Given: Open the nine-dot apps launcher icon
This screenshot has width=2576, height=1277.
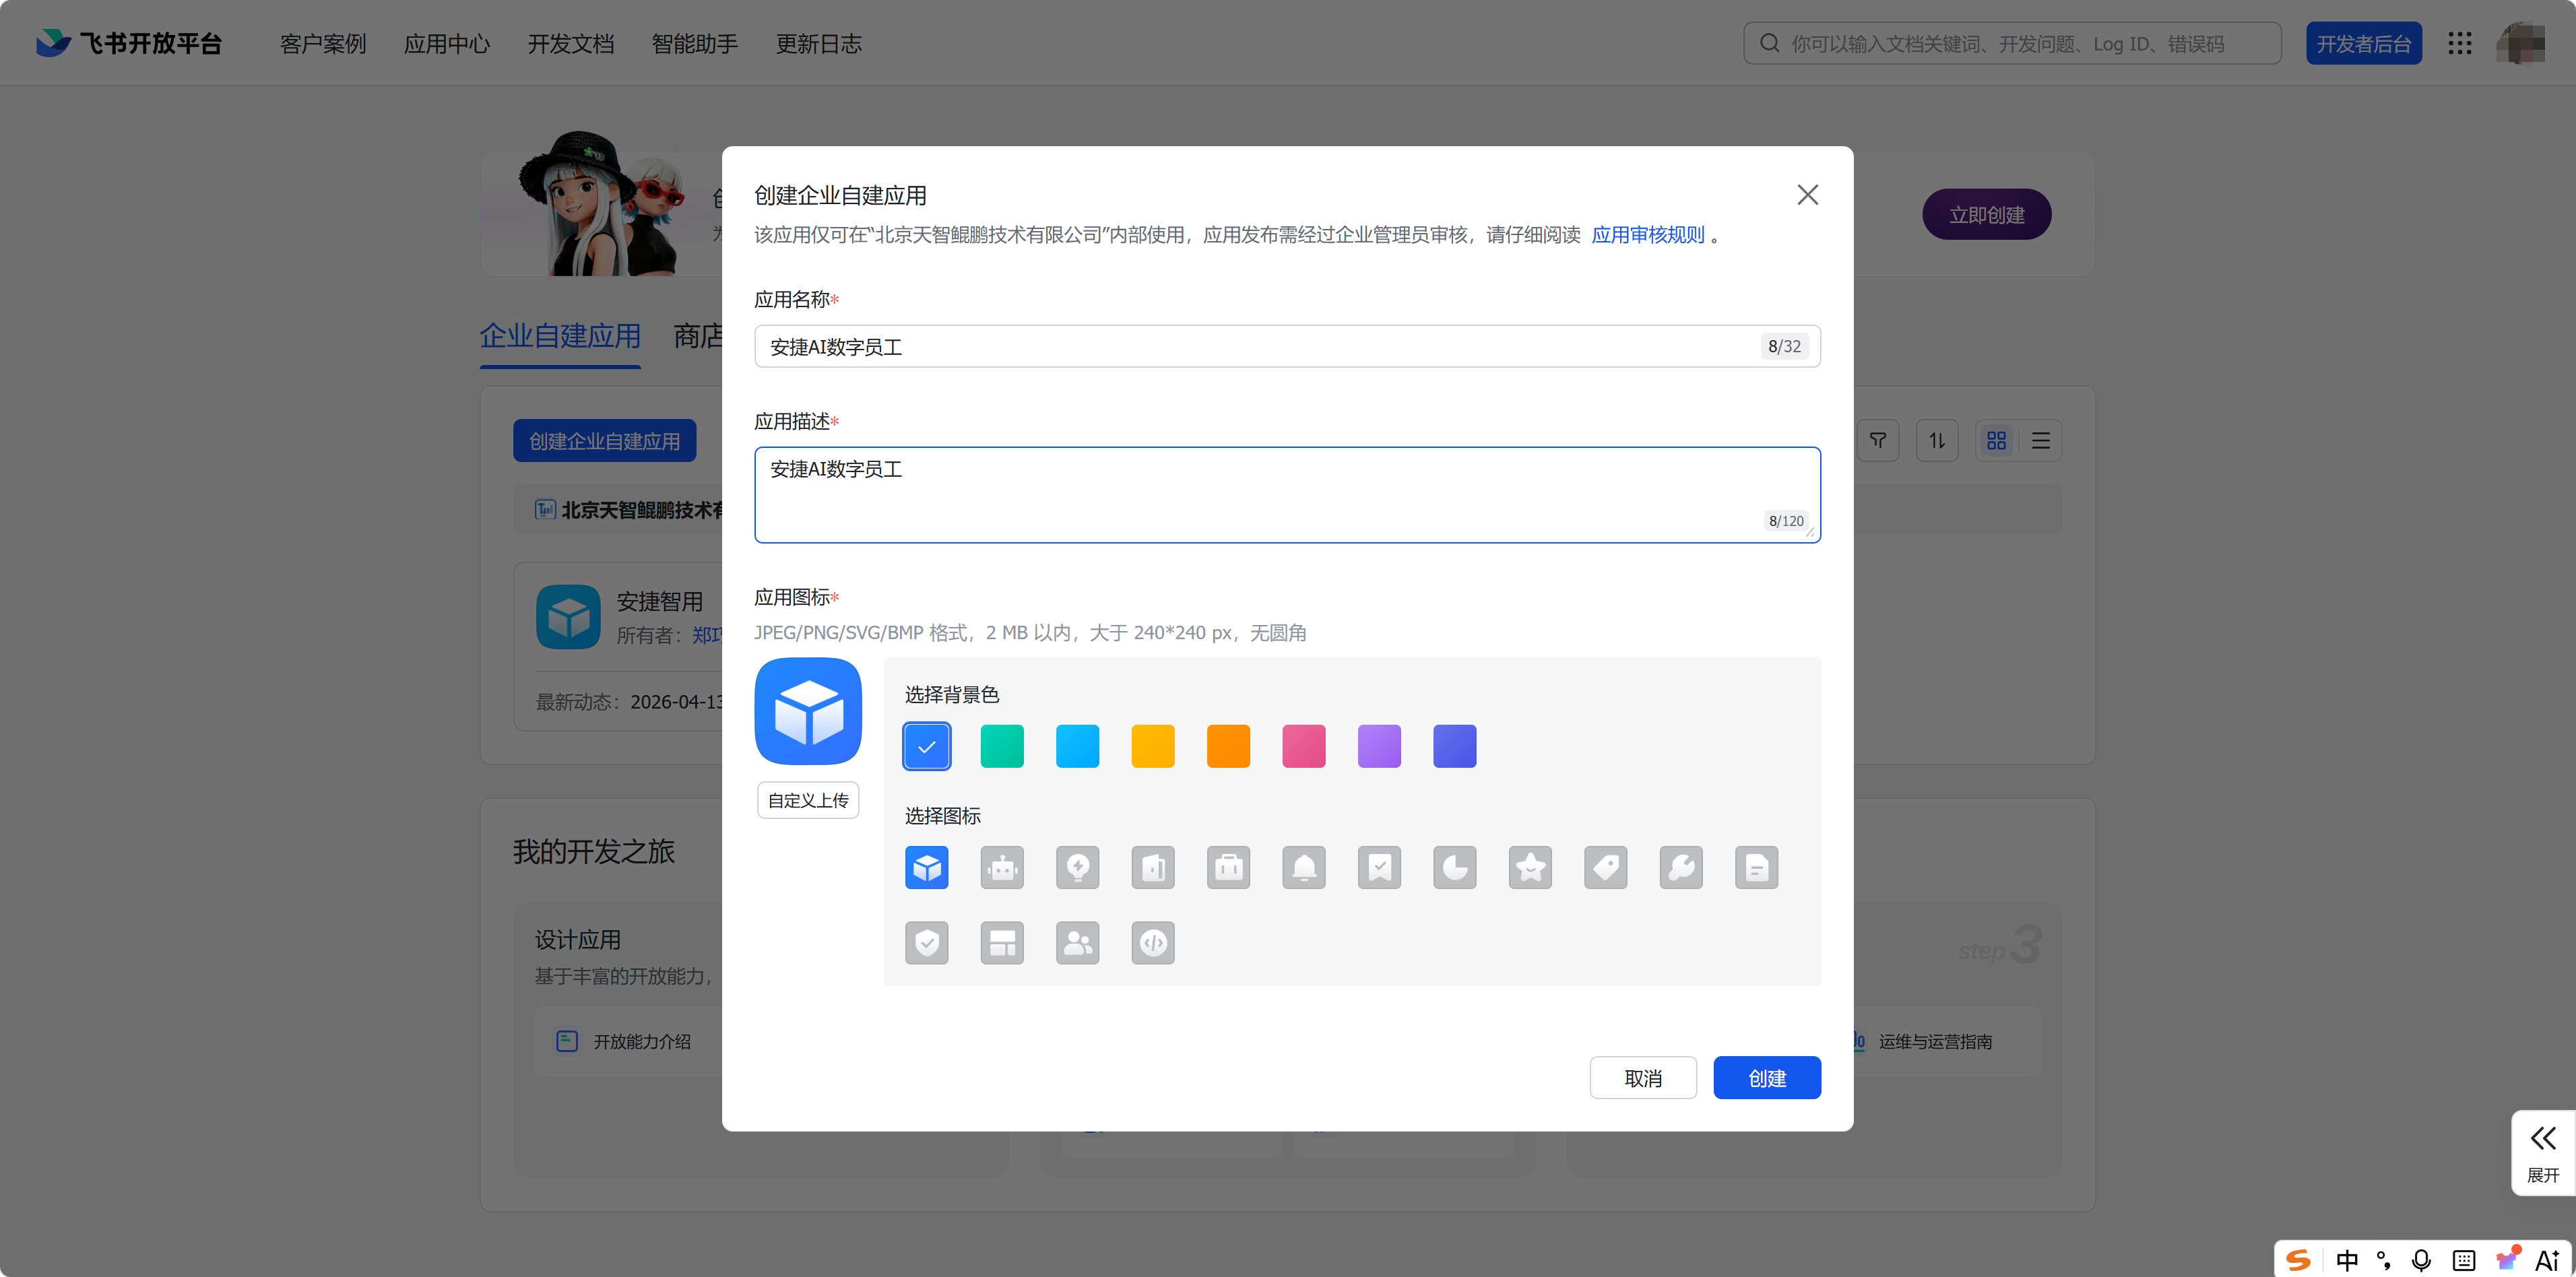Looking at the screenshot, I should (2460, 43).
